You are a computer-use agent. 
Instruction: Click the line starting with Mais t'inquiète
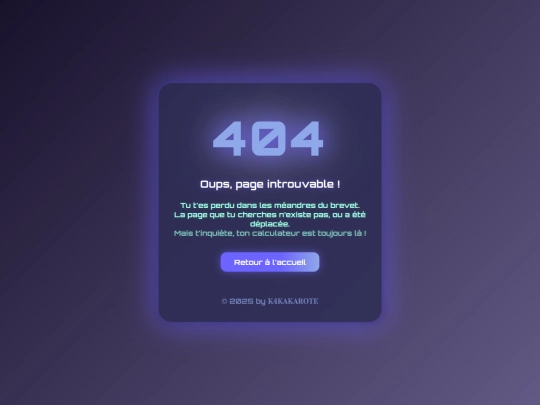[x=270, y=233]
